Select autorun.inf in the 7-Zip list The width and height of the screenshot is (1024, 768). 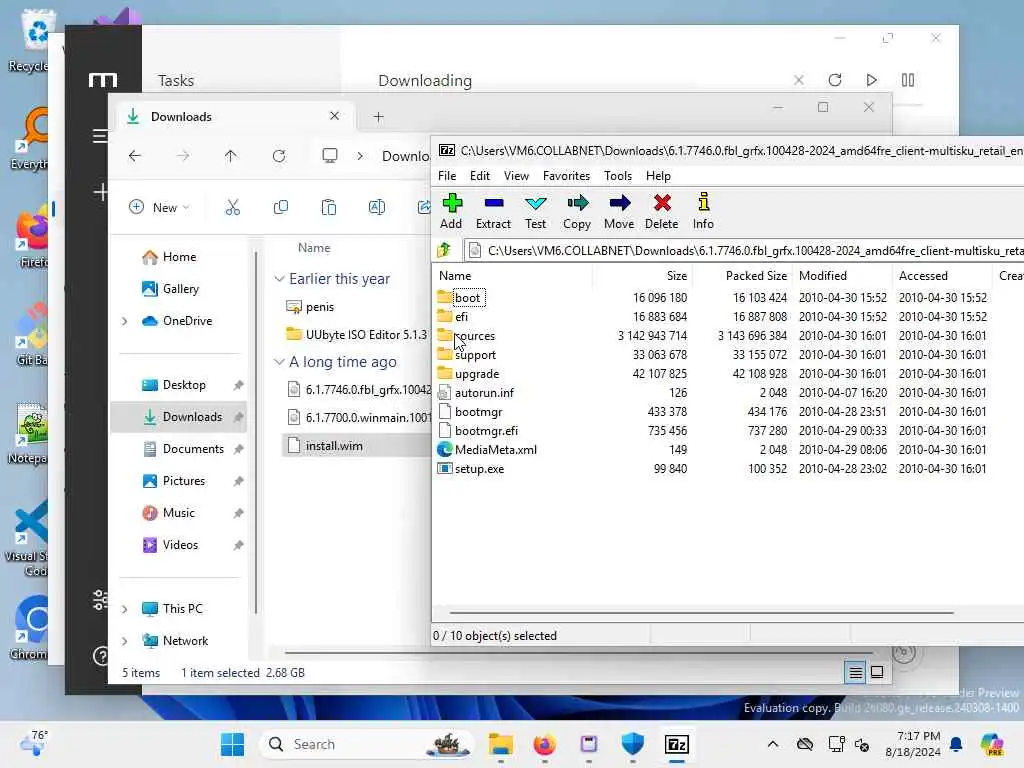pyautogui.click(x=484, y=392)
